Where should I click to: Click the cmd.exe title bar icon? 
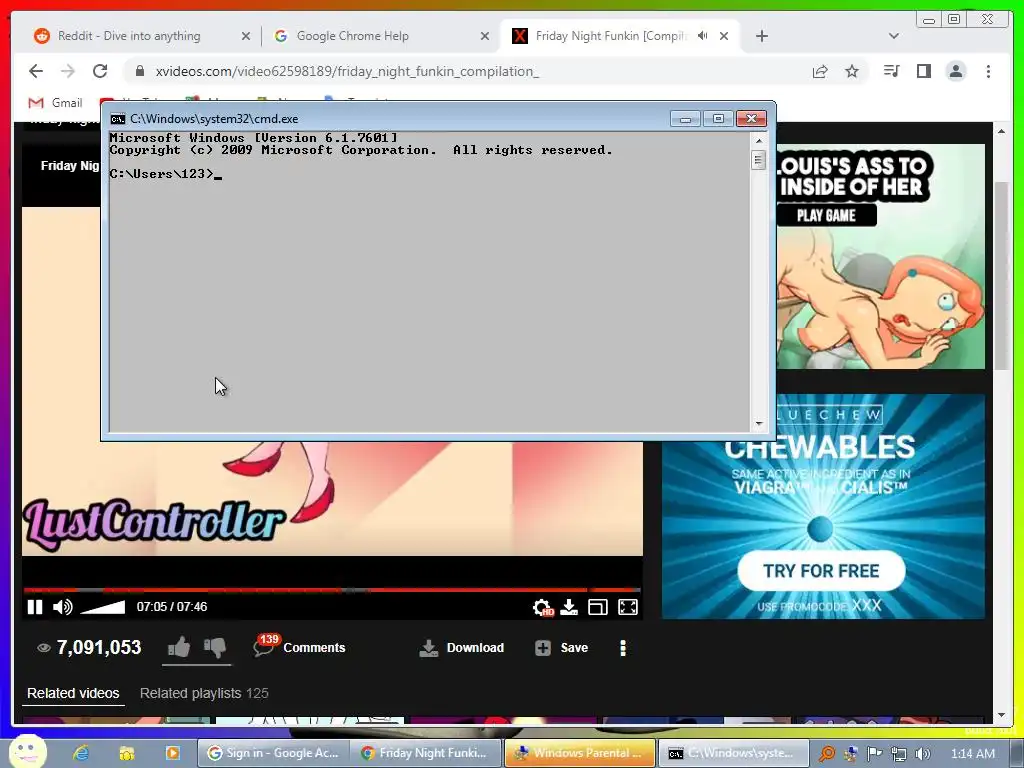click(x=118, y=119)
